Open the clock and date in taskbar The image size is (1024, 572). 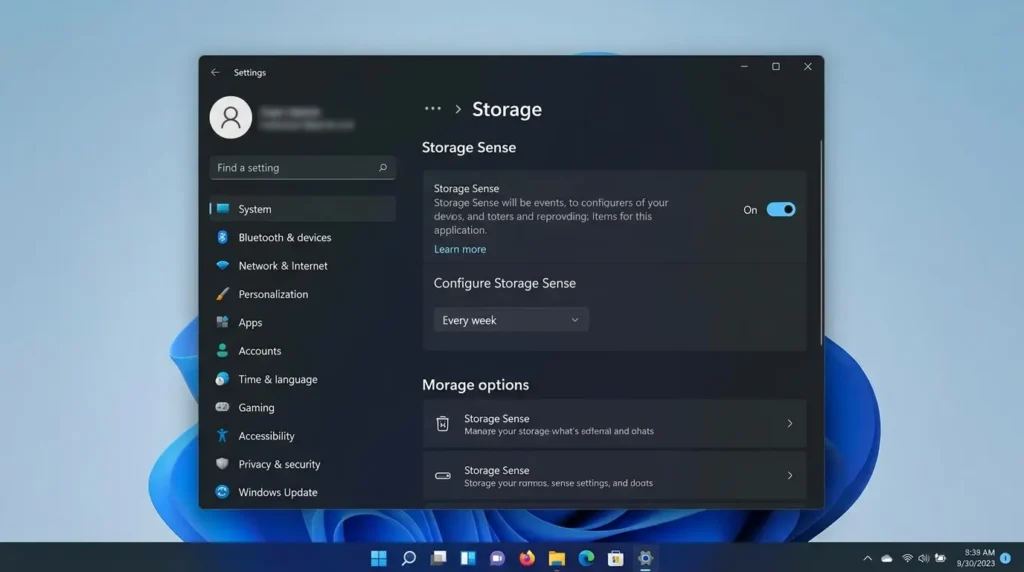[976, 558]
